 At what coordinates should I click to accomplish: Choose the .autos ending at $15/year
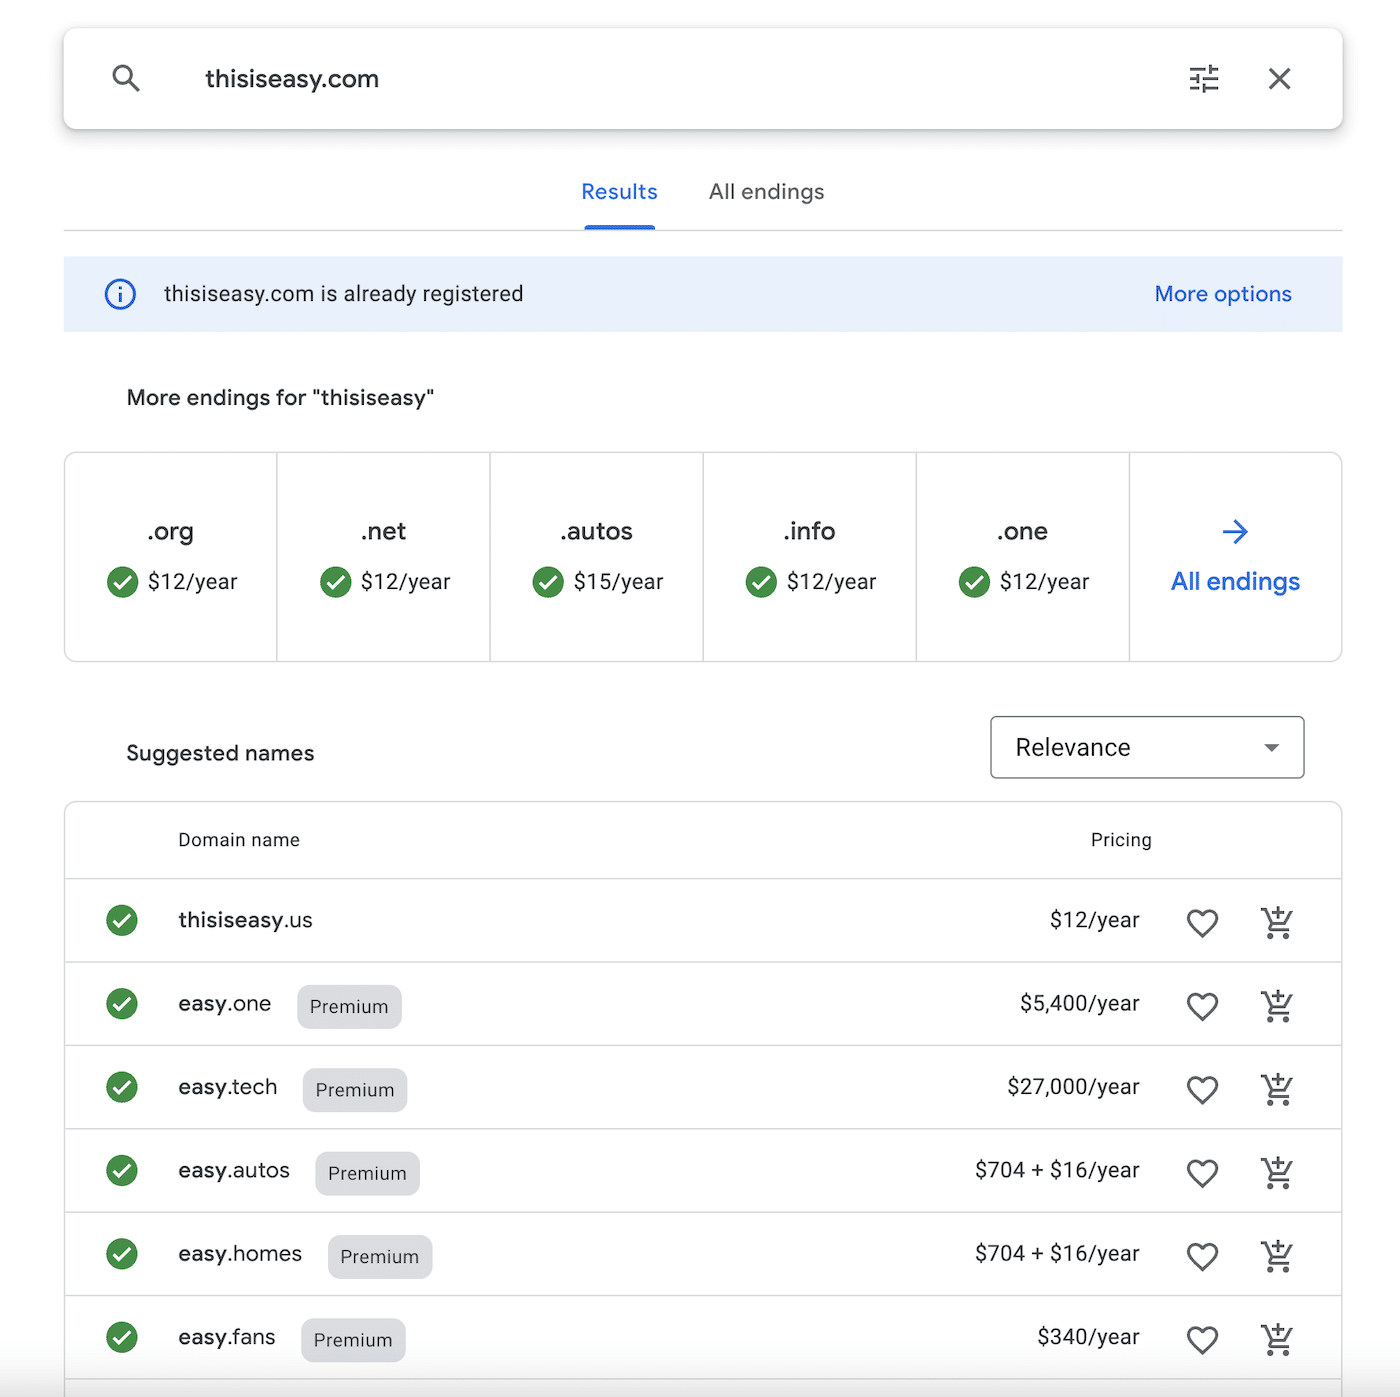[597, 557]
